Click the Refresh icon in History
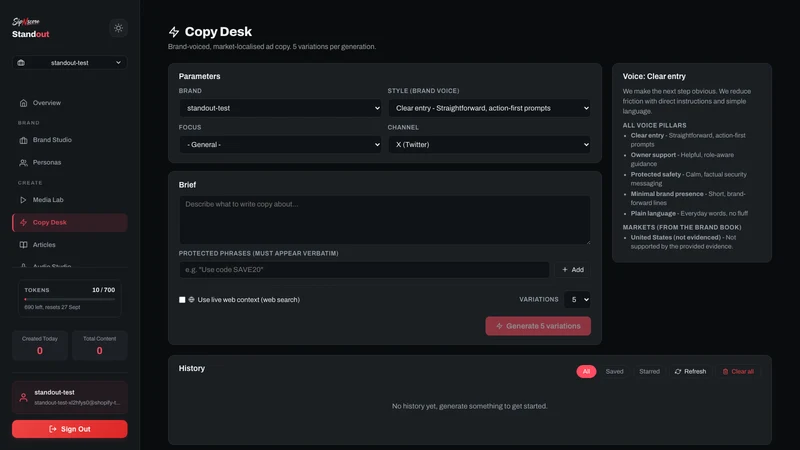 click(678, 371)
